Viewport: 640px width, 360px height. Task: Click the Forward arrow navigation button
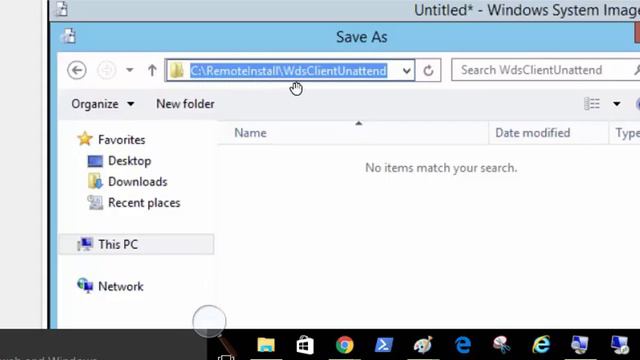pos(107,70)
